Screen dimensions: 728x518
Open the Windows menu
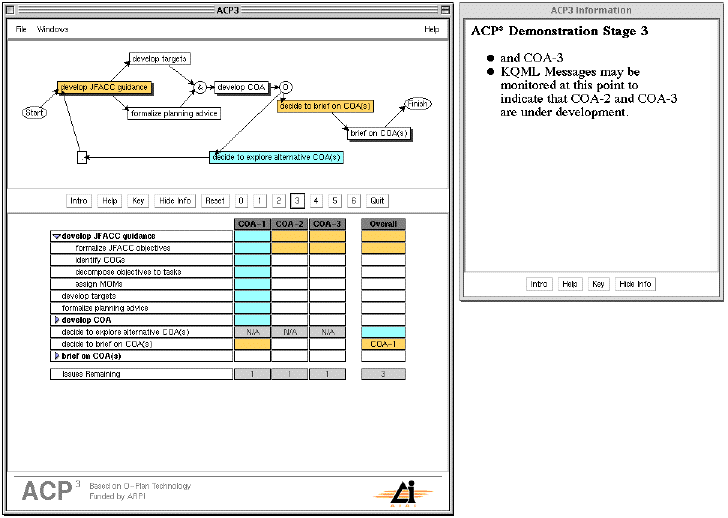[53, 29]
